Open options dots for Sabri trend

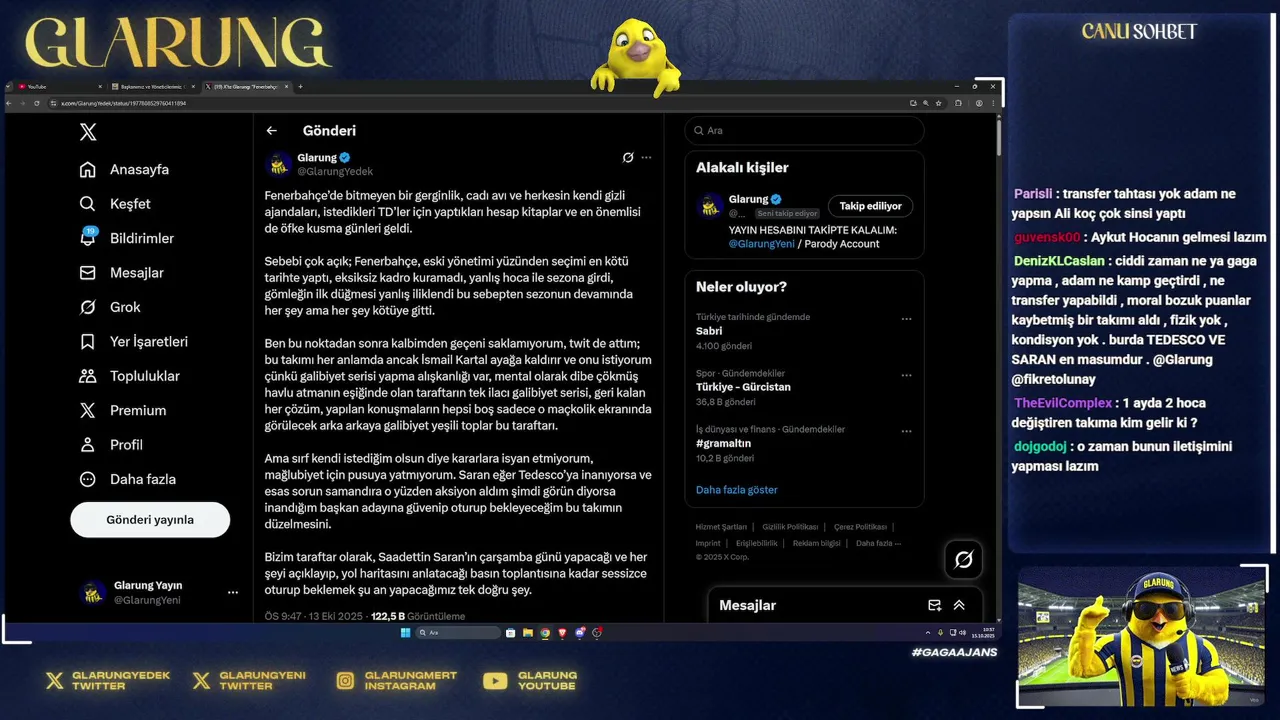[906, 319]
